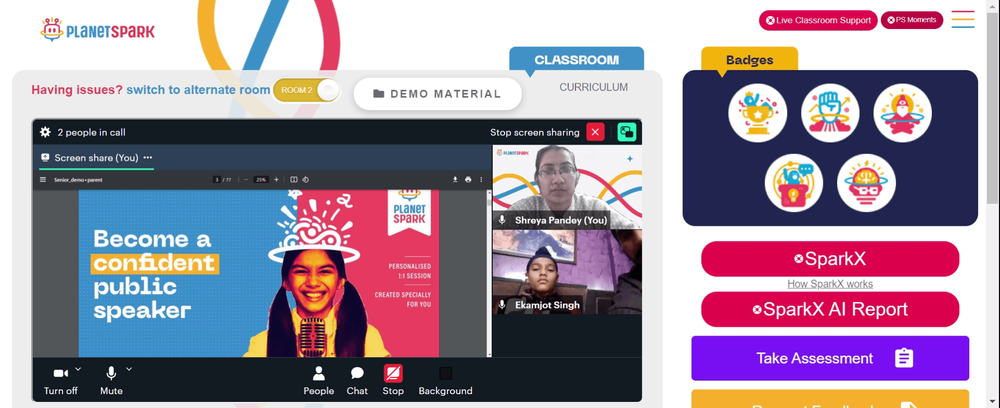
Task: Open the People panel
Action: coord(318,381)
